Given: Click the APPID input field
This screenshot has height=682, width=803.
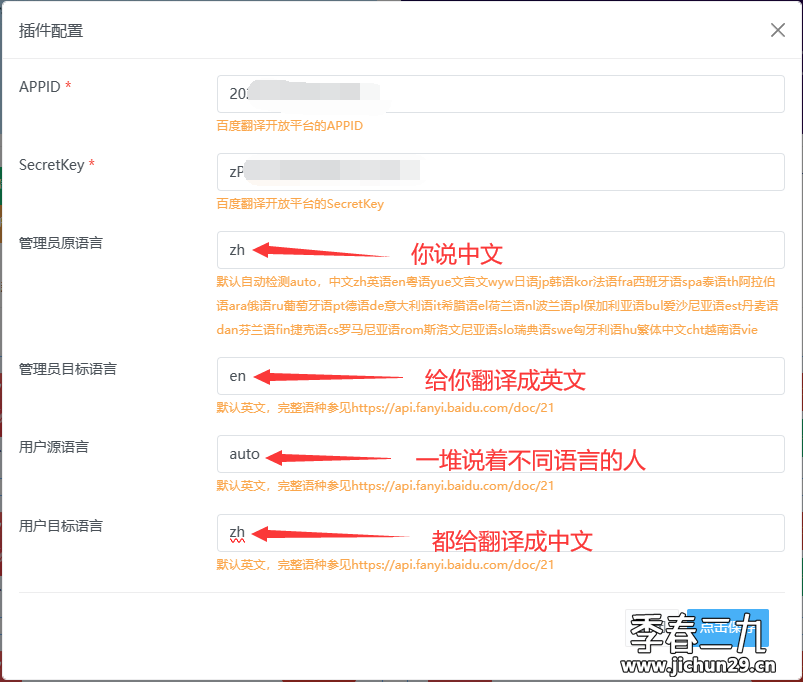Looking at the screenshot, I should (x=500, y=94).
